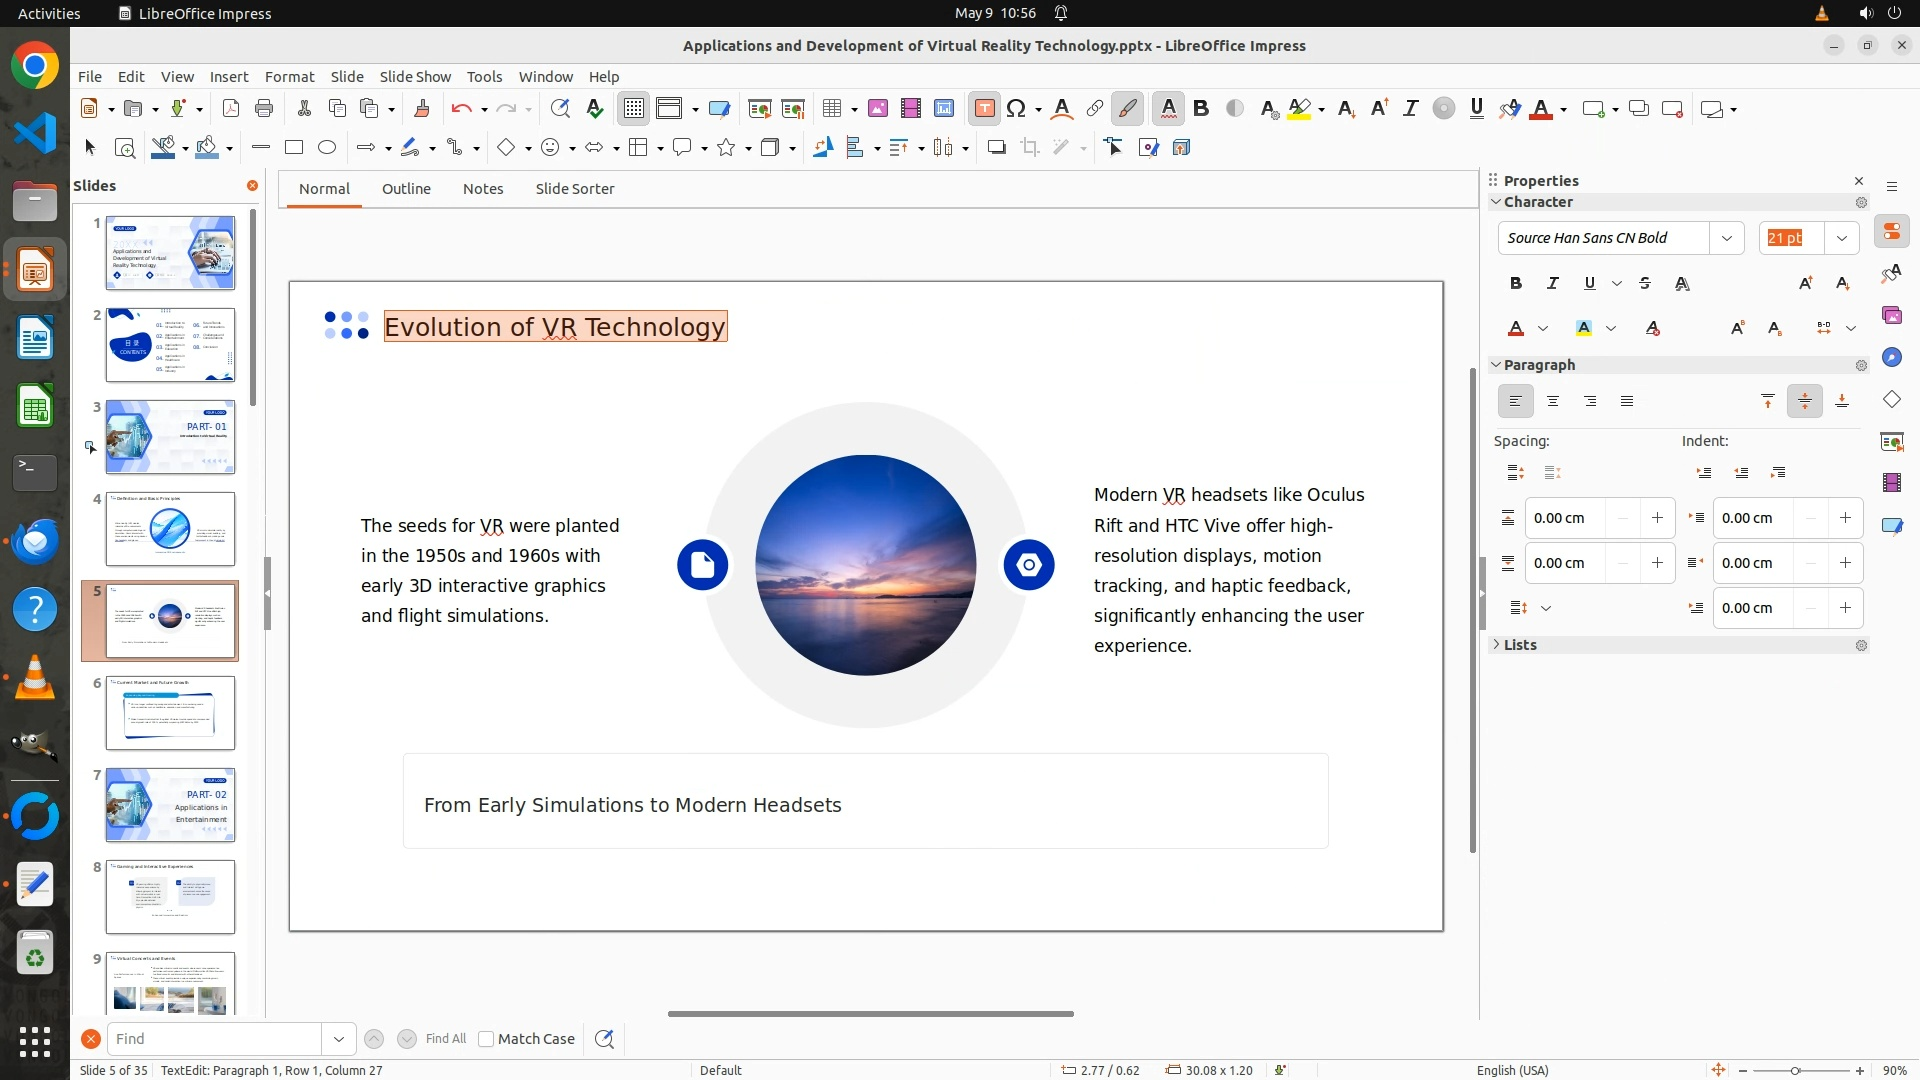Toggle the Display Grid icon
The width and height of the screenshot is (1920, 1080).
click(x=634, y=109)
